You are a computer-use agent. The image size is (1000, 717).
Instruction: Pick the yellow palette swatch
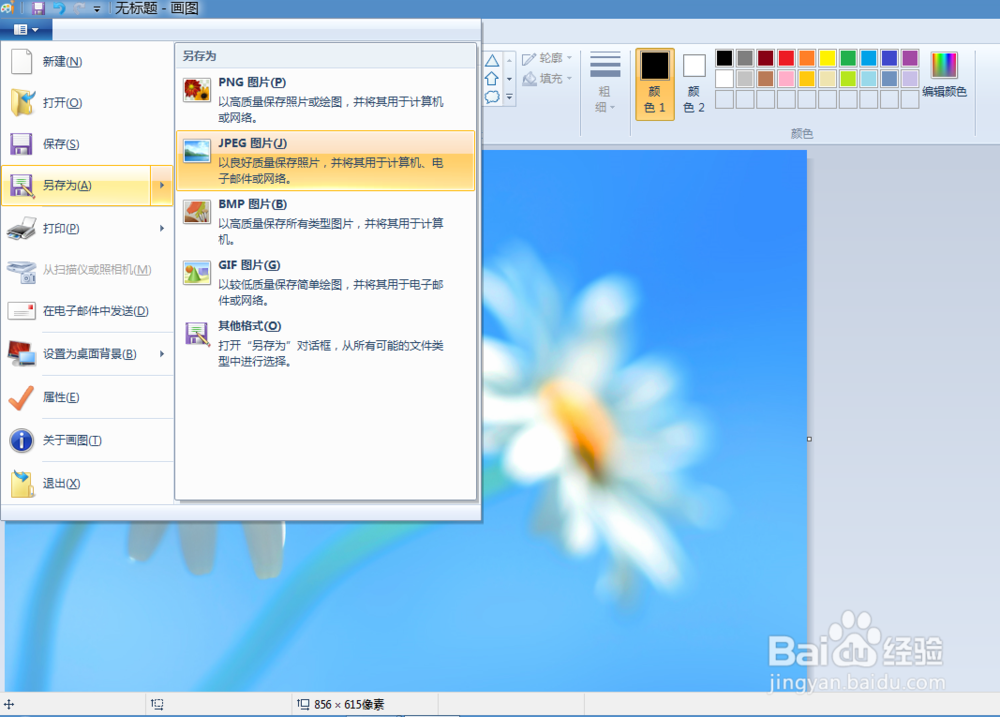[x=827, y=58]
